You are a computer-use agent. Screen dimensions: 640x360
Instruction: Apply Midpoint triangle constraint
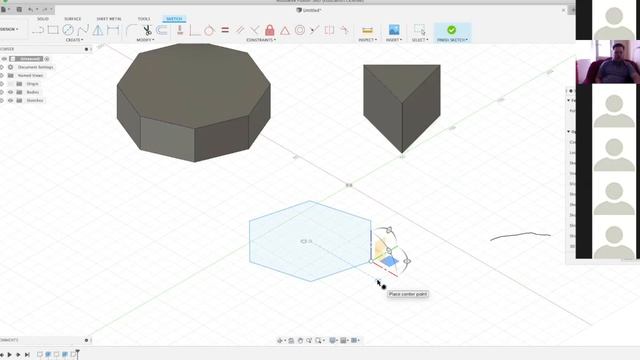(284, 30)
